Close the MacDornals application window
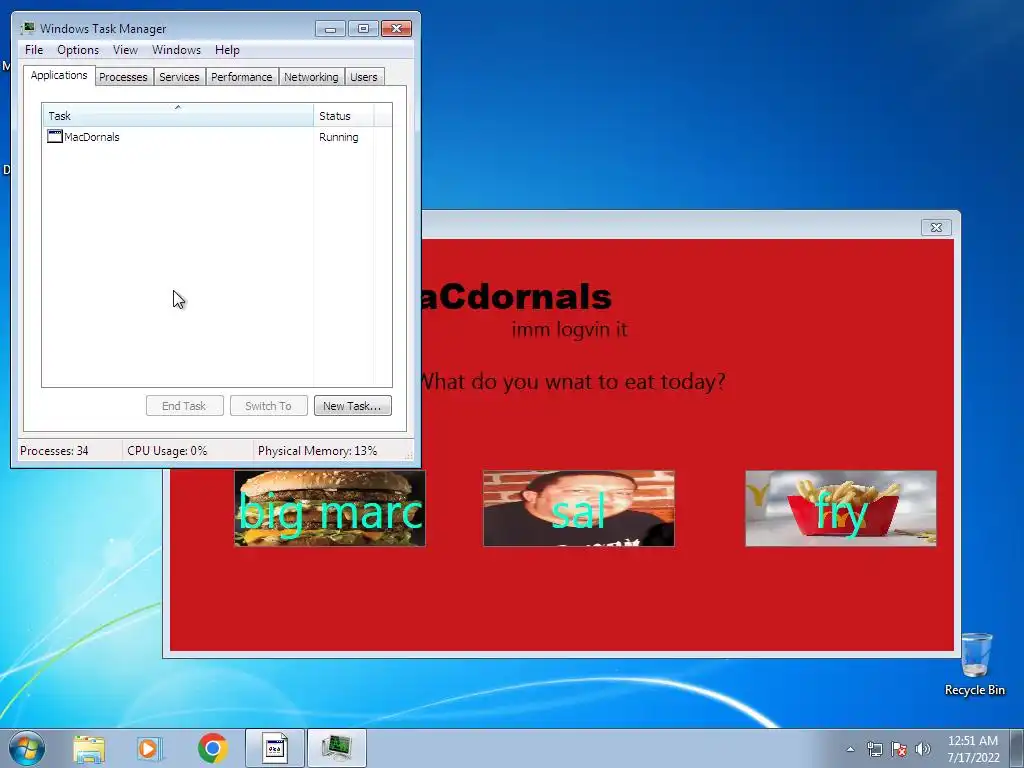This screenshot has height=768, width=1024. click(936, 227)
